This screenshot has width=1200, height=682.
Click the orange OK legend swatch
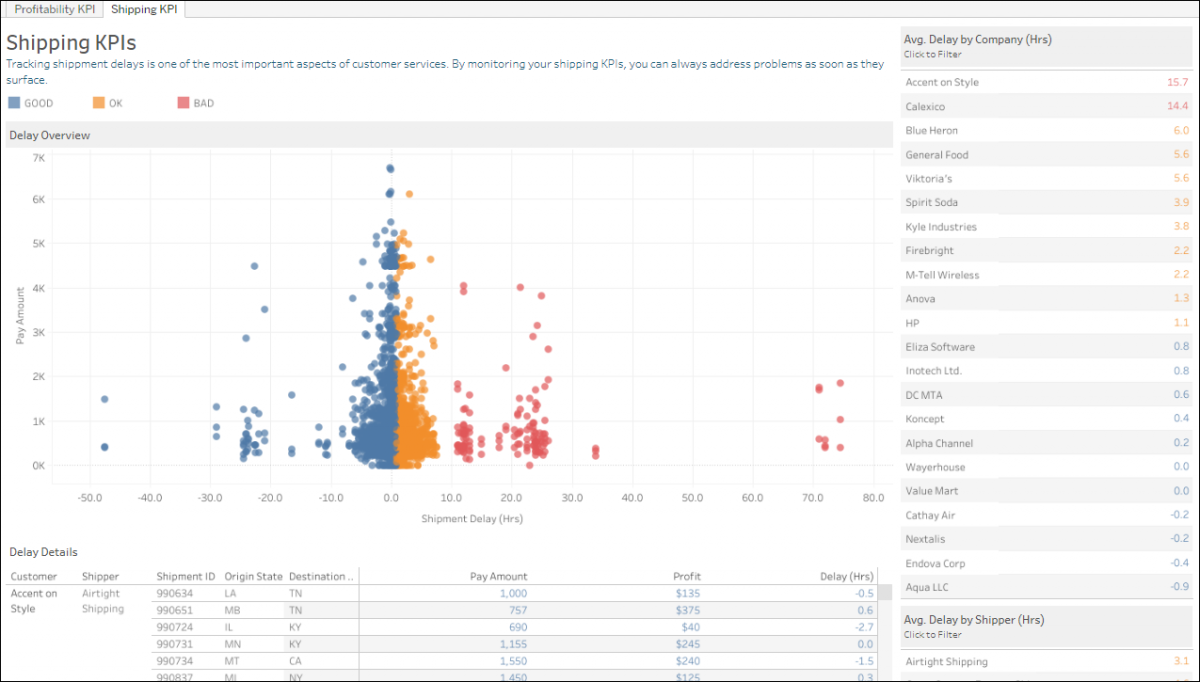point(98,103)
